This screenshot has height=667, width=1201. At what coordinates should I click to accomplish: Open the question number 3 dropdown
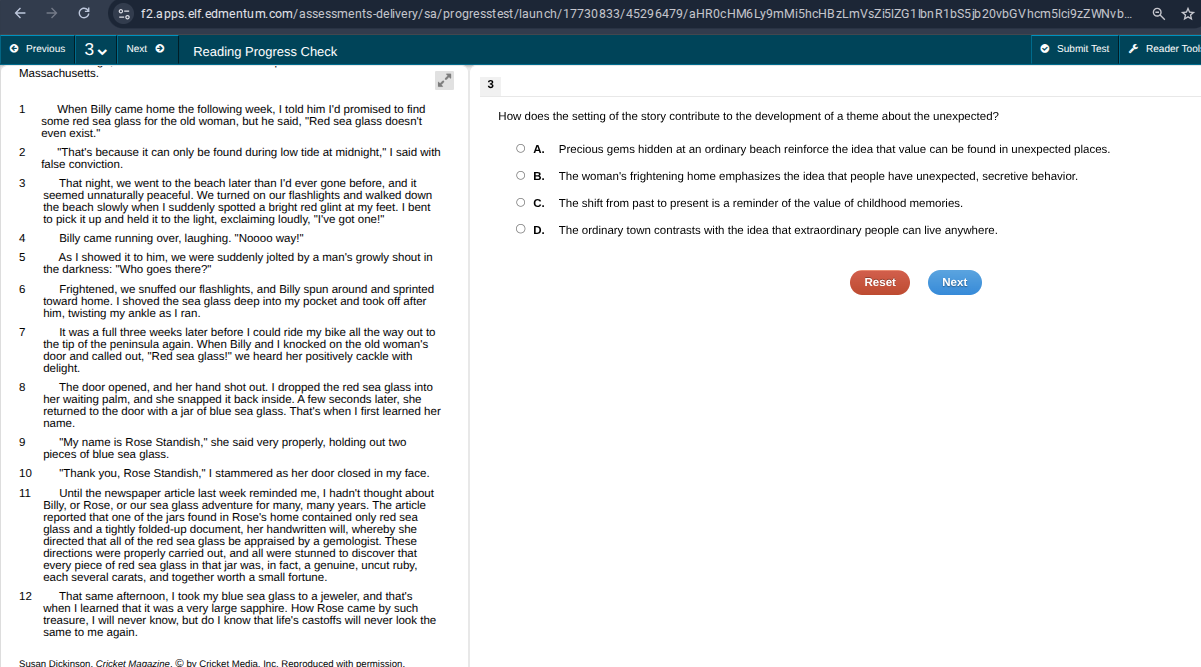click(95, 49)
